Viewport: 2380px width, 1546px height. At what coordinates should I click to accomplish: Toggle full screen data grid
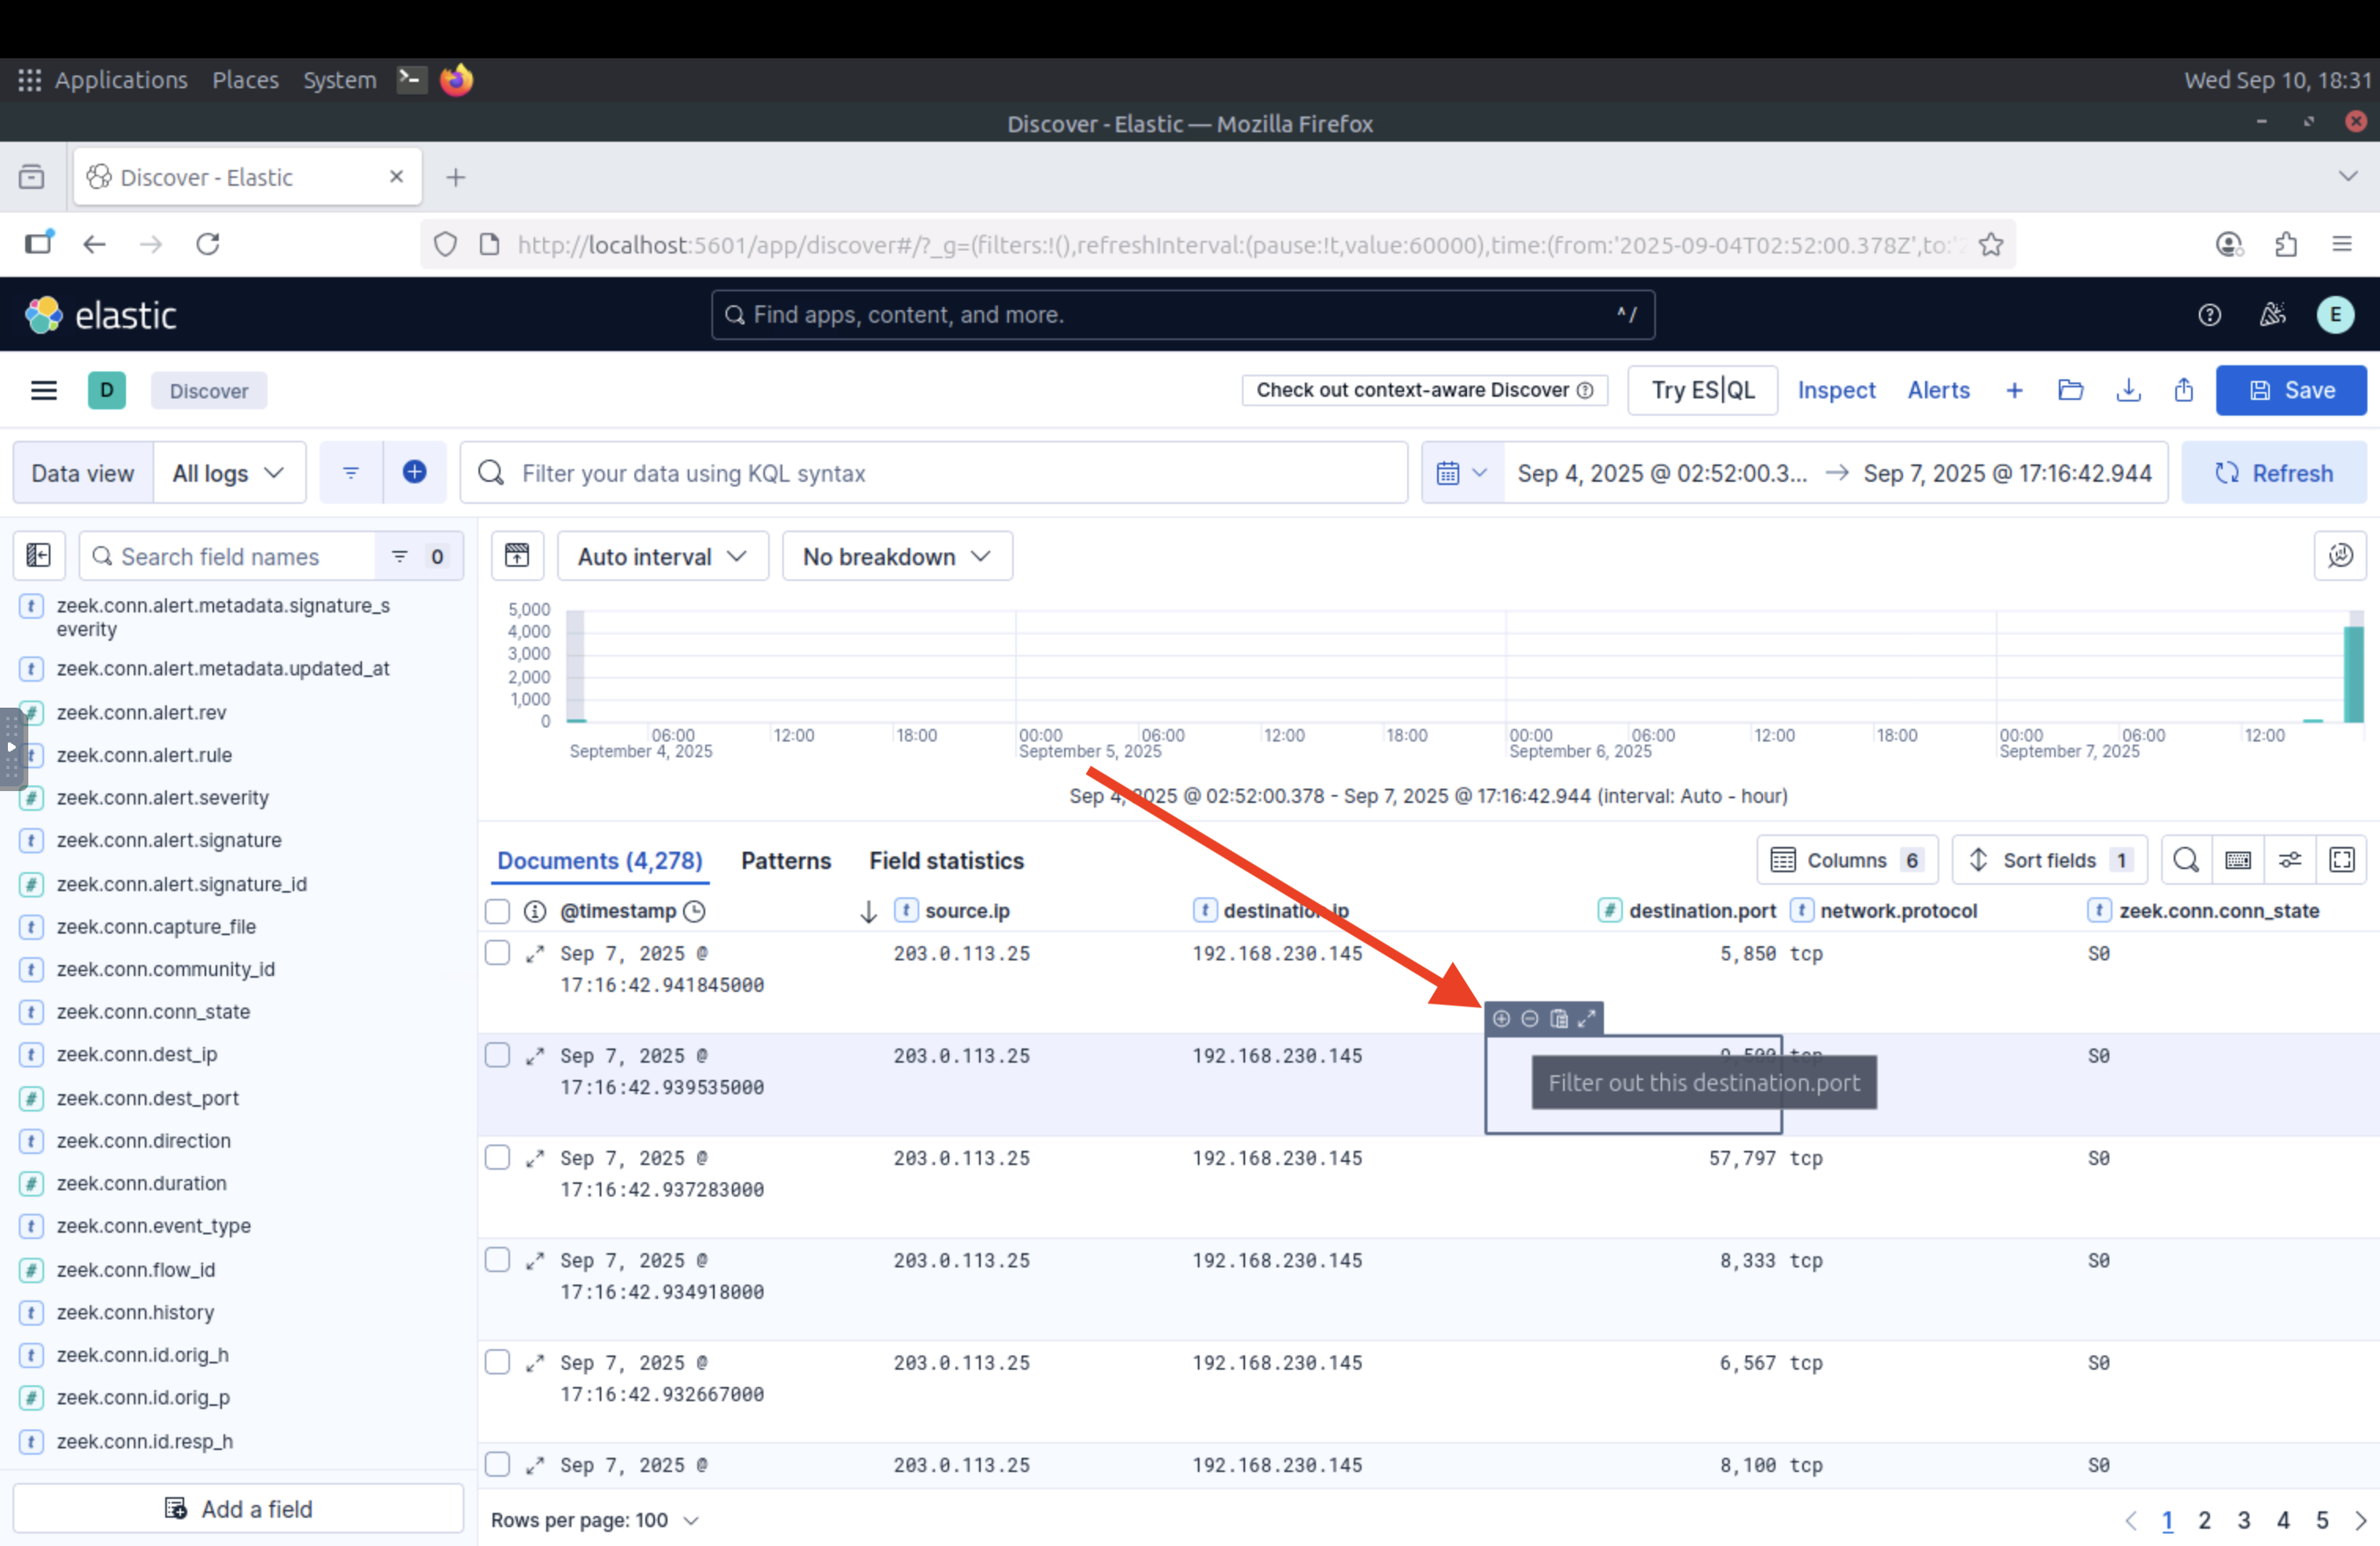click(2341, 860)
